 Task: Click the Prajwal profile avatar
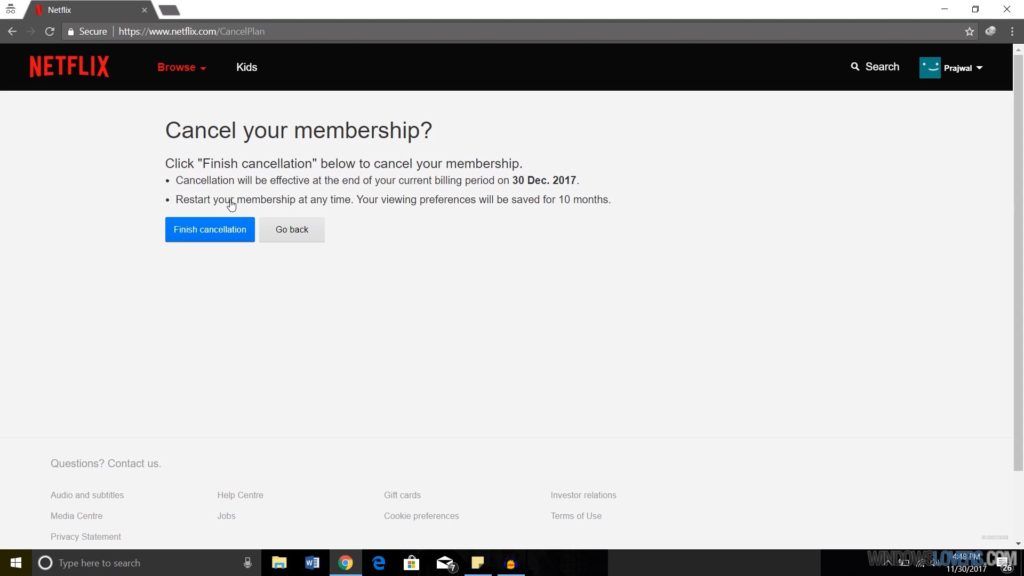[929, 67]
